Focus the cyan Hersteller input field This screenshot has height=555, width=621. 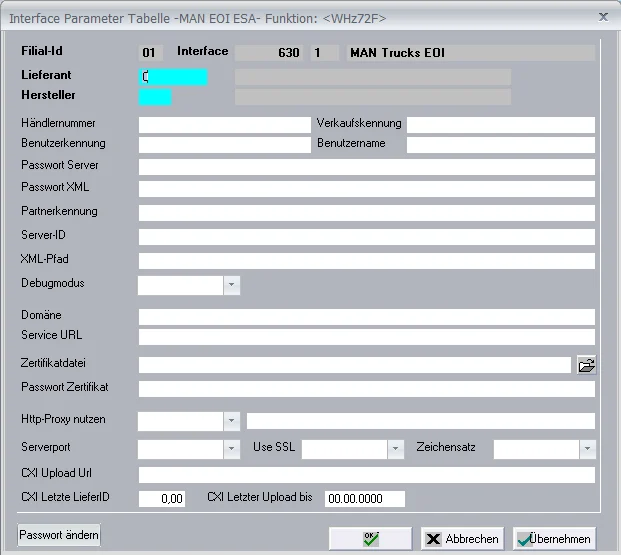point(155,97)
